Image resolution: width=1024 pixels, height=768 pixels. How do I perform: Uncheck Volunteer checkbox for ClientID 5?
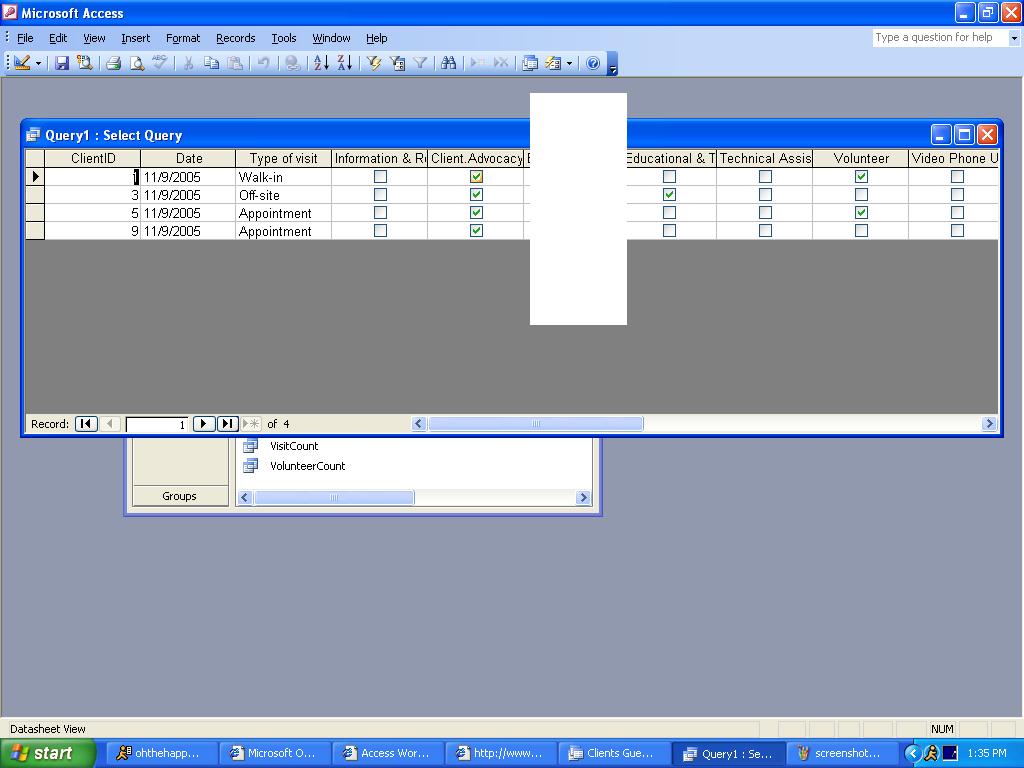coord(861,212)
